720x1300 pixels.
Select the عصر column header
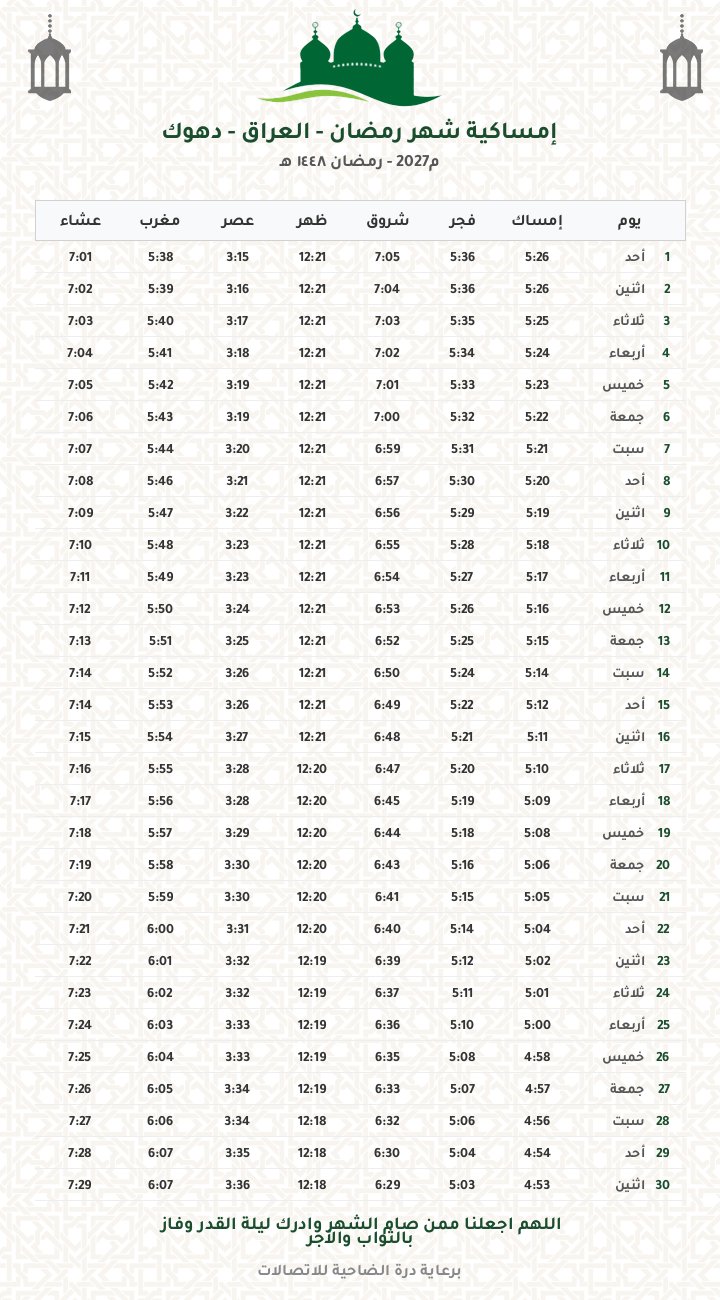point(237,221)
